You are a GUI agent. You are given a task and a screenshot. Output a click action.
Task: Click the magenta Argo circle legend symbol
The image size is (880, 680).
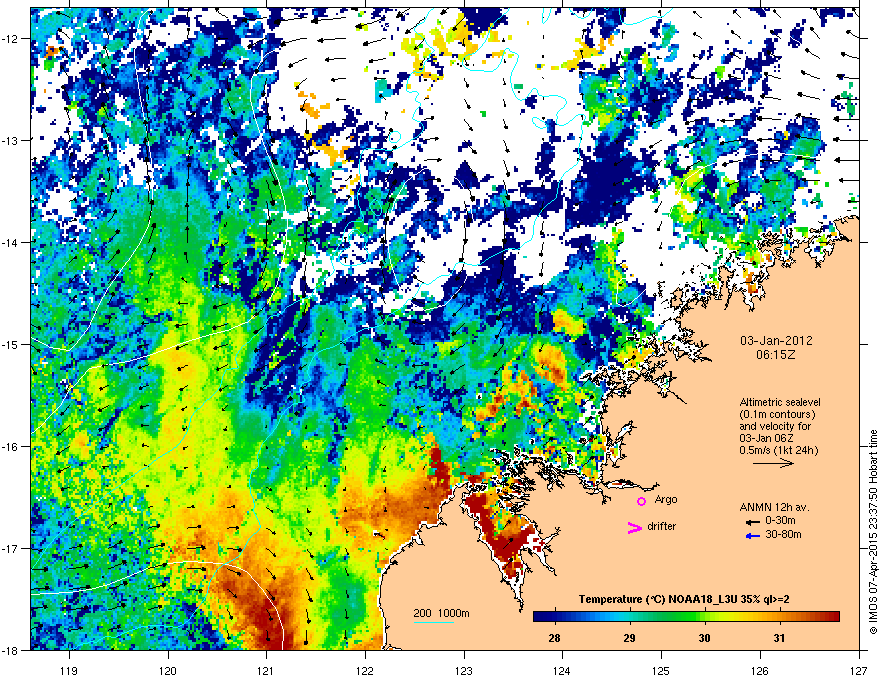pos(641,501)
